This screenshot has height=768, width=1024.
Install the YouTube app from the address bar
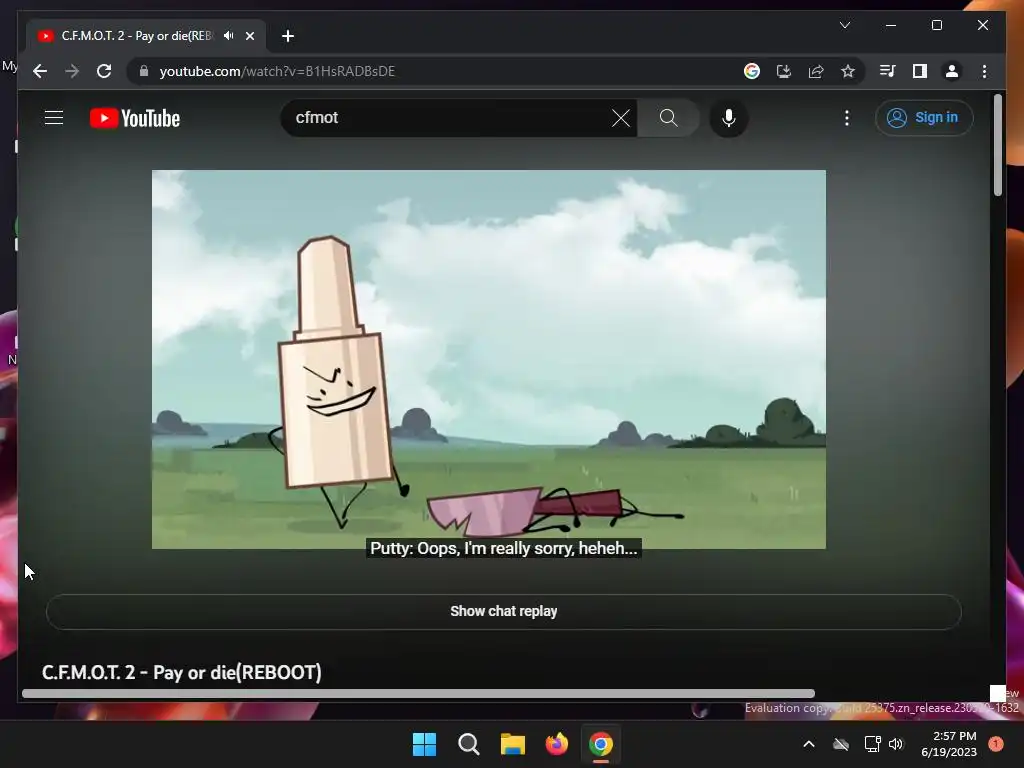(x=784, y=71)
